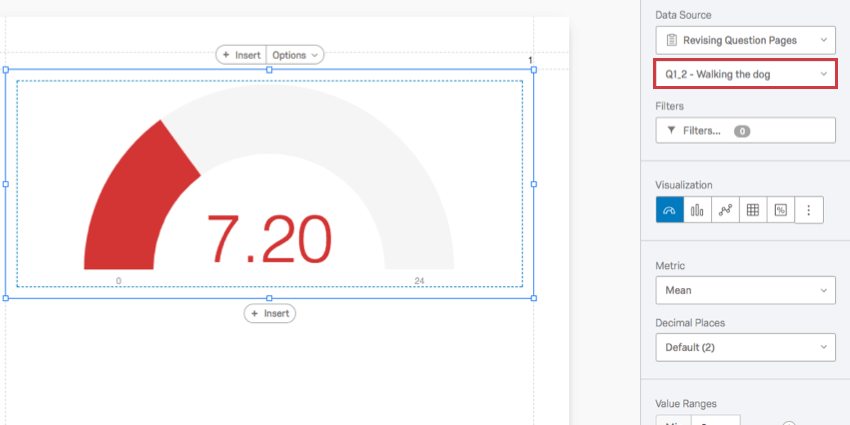Open the Filters... button
The image size is (850, 425).
coord(745,130)
